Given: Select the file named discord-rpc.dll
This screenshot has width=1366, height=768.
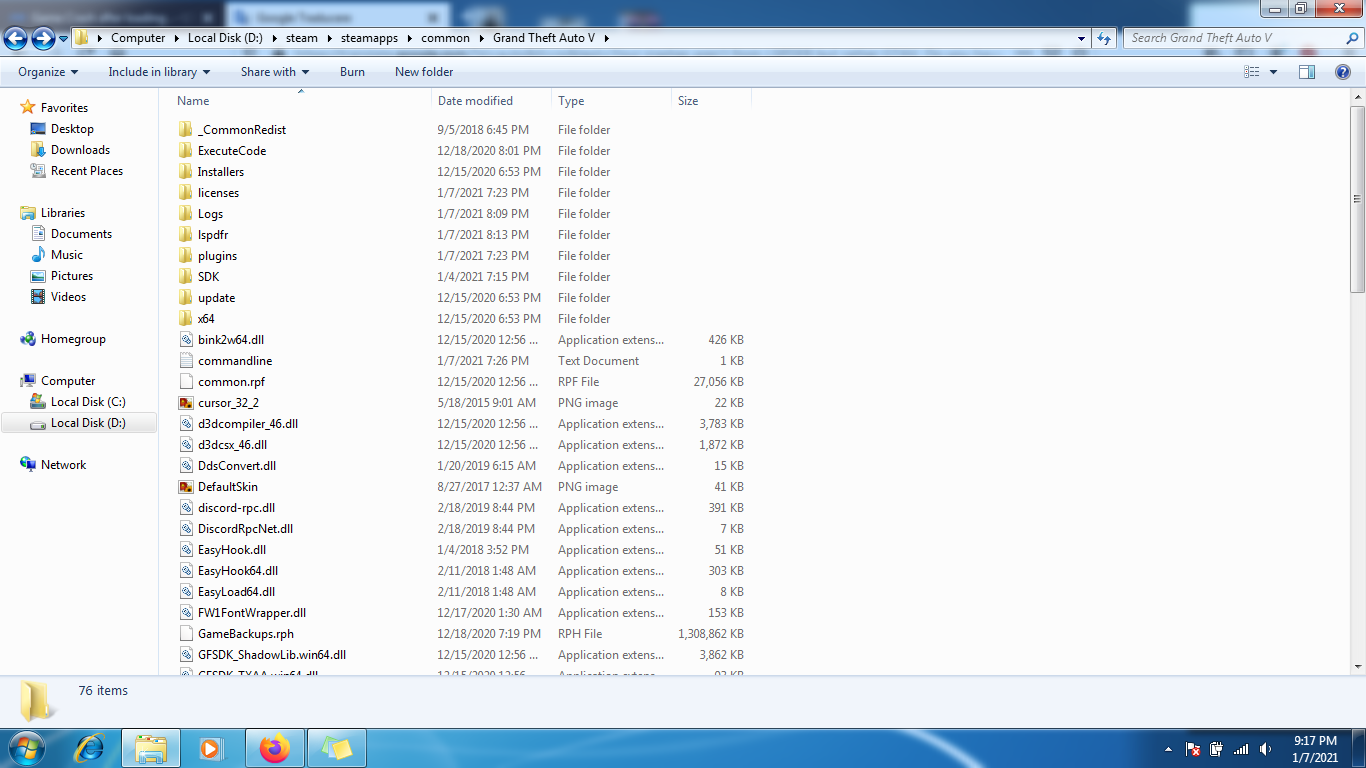Looking at the screenshot, I should pyautogui.click(x=236, y=508).
